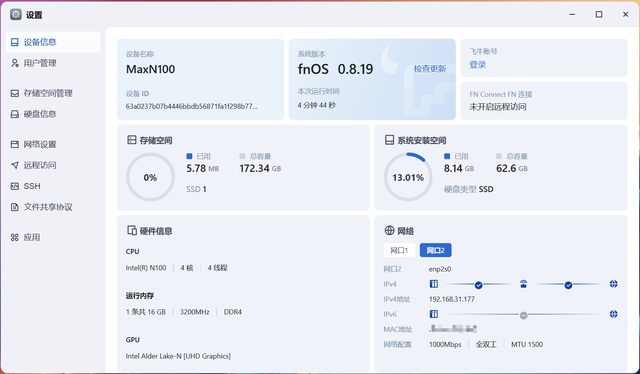This screenshot has height=374, width=640.
Task: Click the Intel(R) N100 CPU text
Action: pos(146,268)
